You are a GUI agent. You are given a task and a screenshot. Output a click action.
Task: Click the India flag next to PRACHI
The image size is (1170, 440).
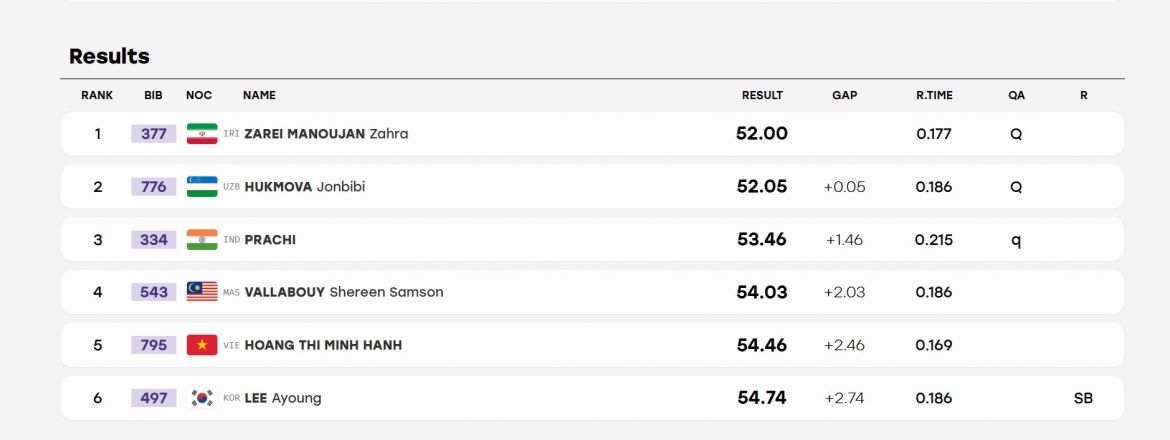click(202, 239)
